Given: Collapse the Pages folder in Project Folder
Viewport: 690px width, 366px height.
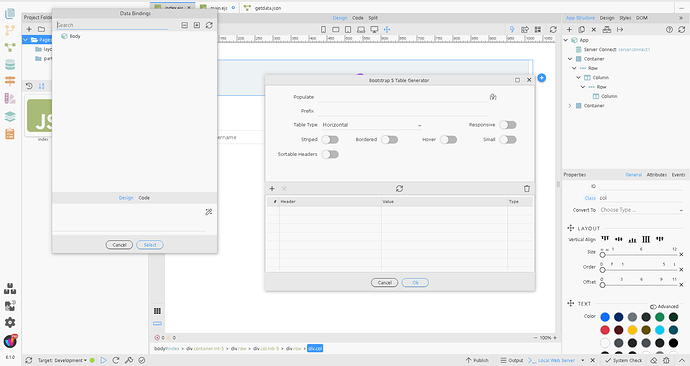Looking at the screenshot, I should point(26,40).
